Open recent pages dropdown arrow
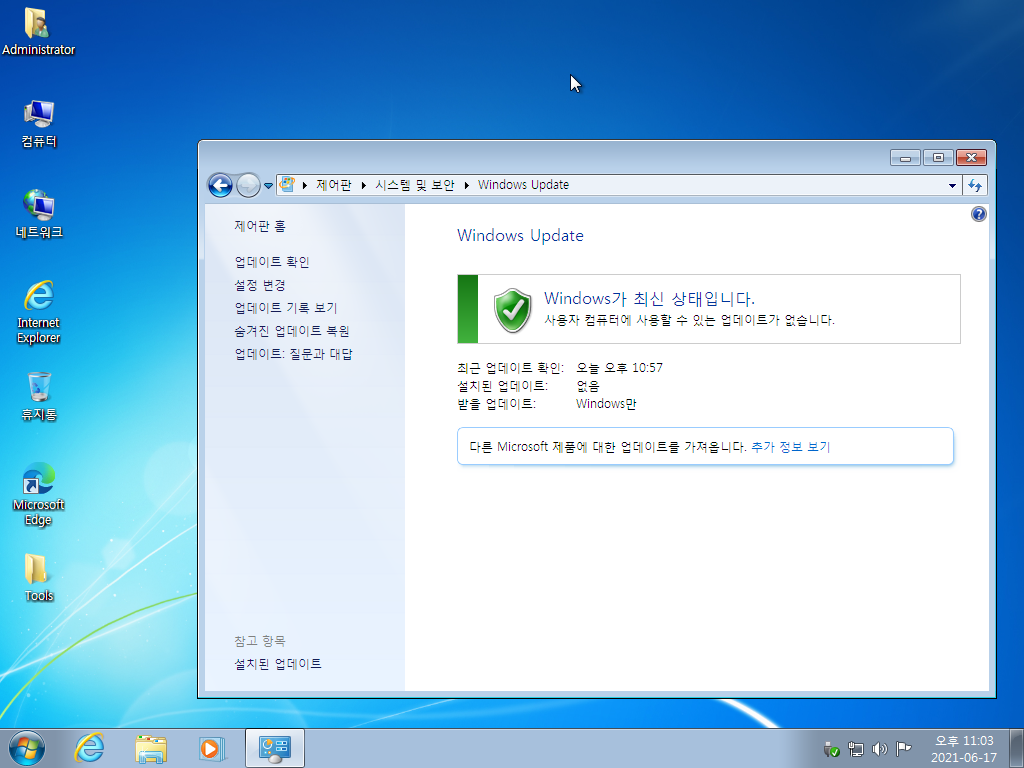 268,186
